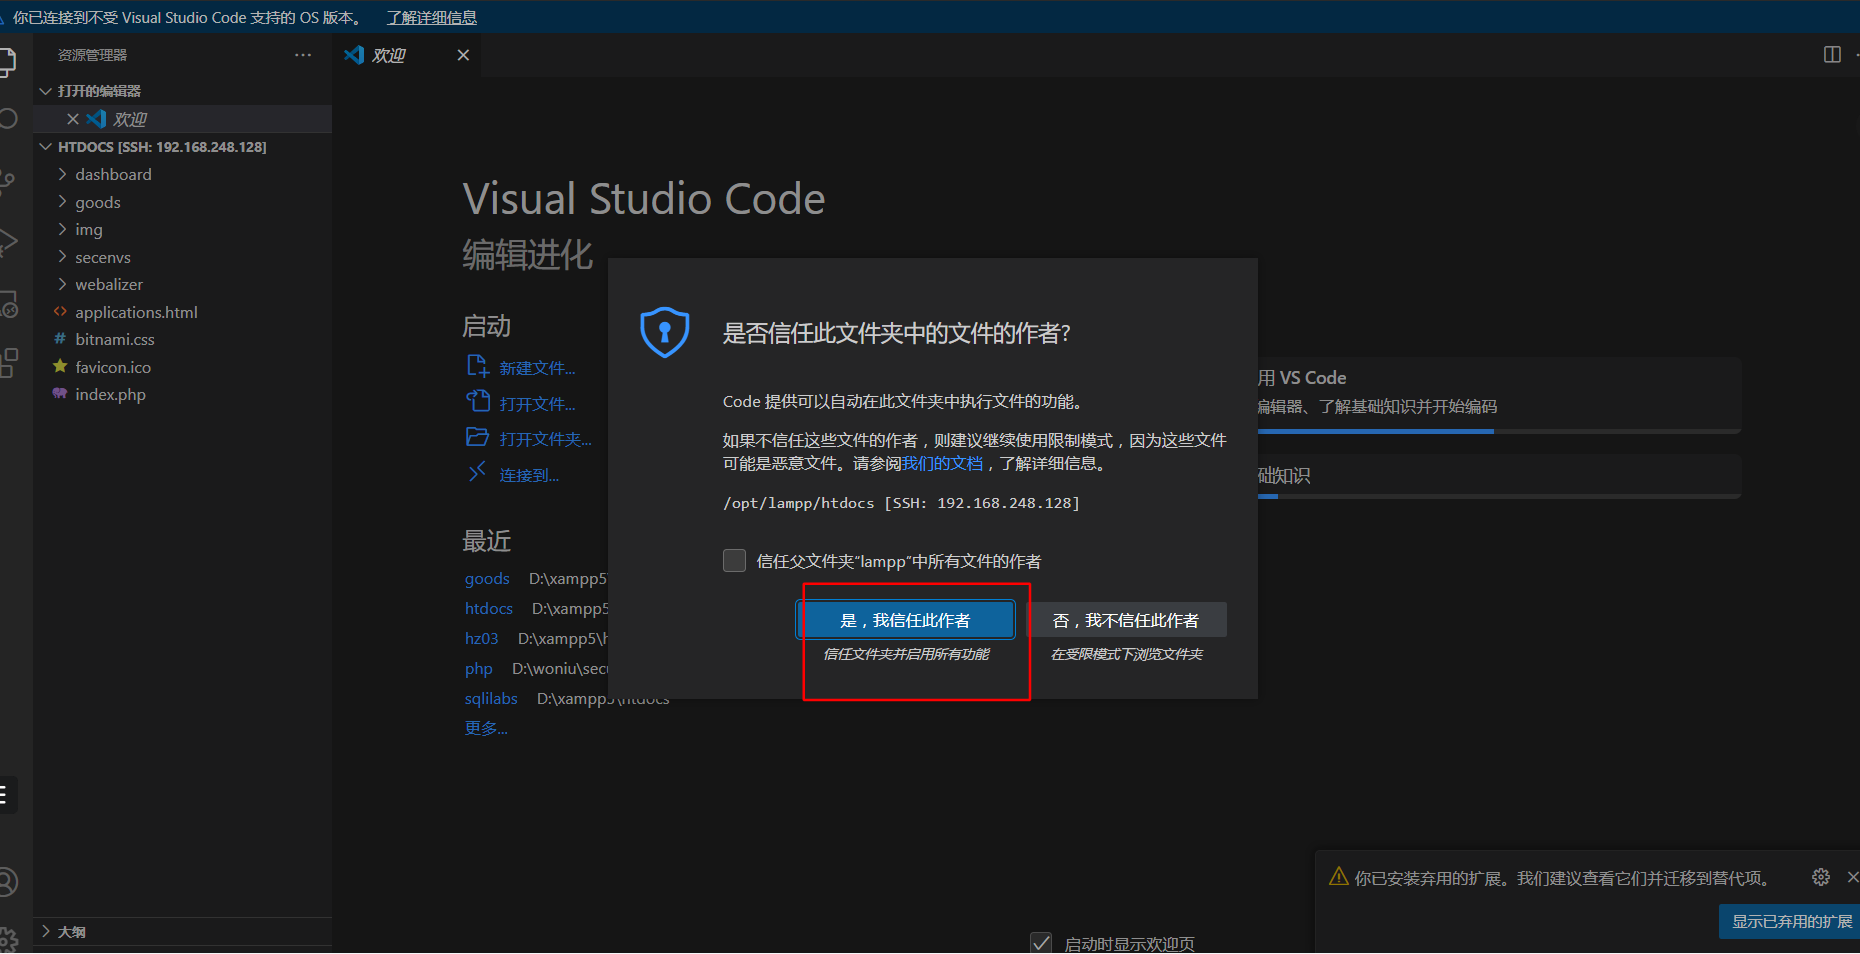Open the Manage gear in activity bar

[x=7, y=939]
